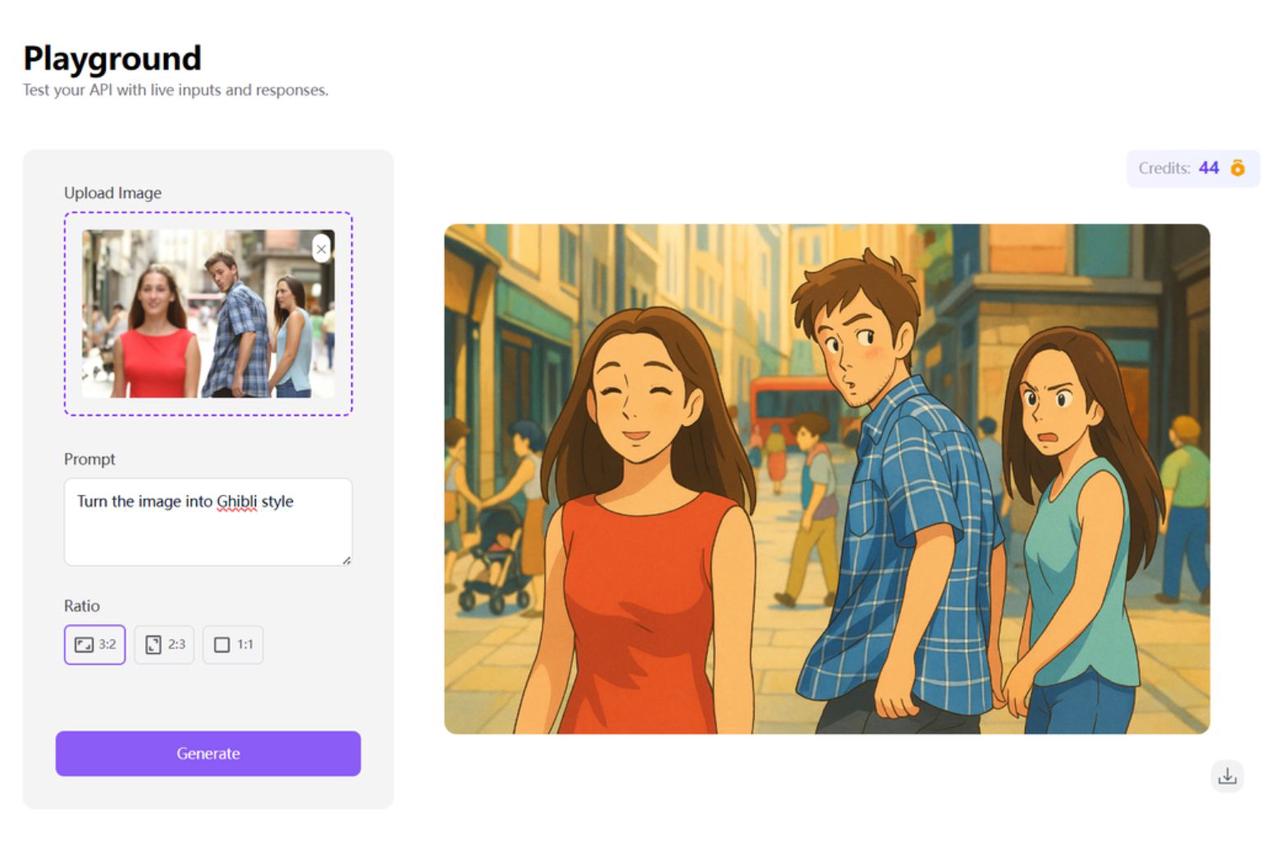The width and height of the screenshot is (1280, 841).
Task: Click the 'Credits:' text label
Action: point(1164,168)
